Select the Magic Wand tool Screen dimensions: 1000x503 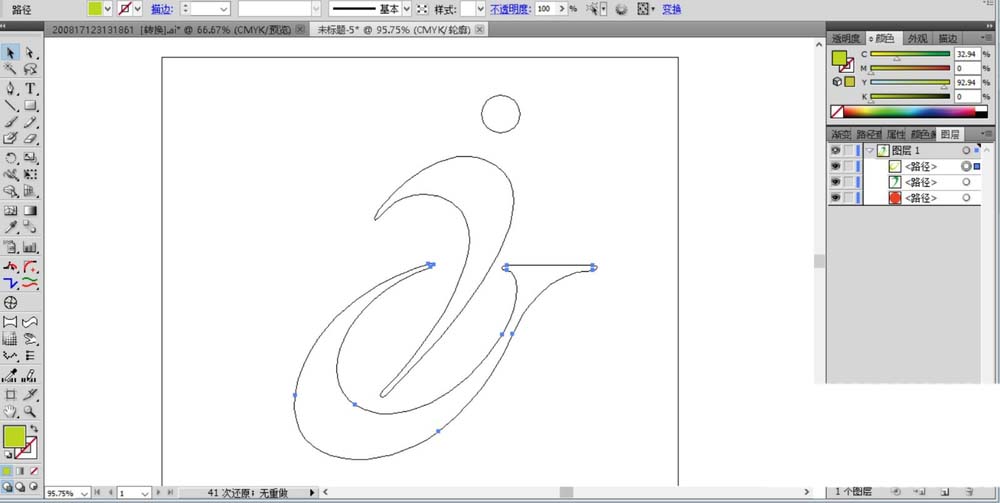[x=11, y=69]
